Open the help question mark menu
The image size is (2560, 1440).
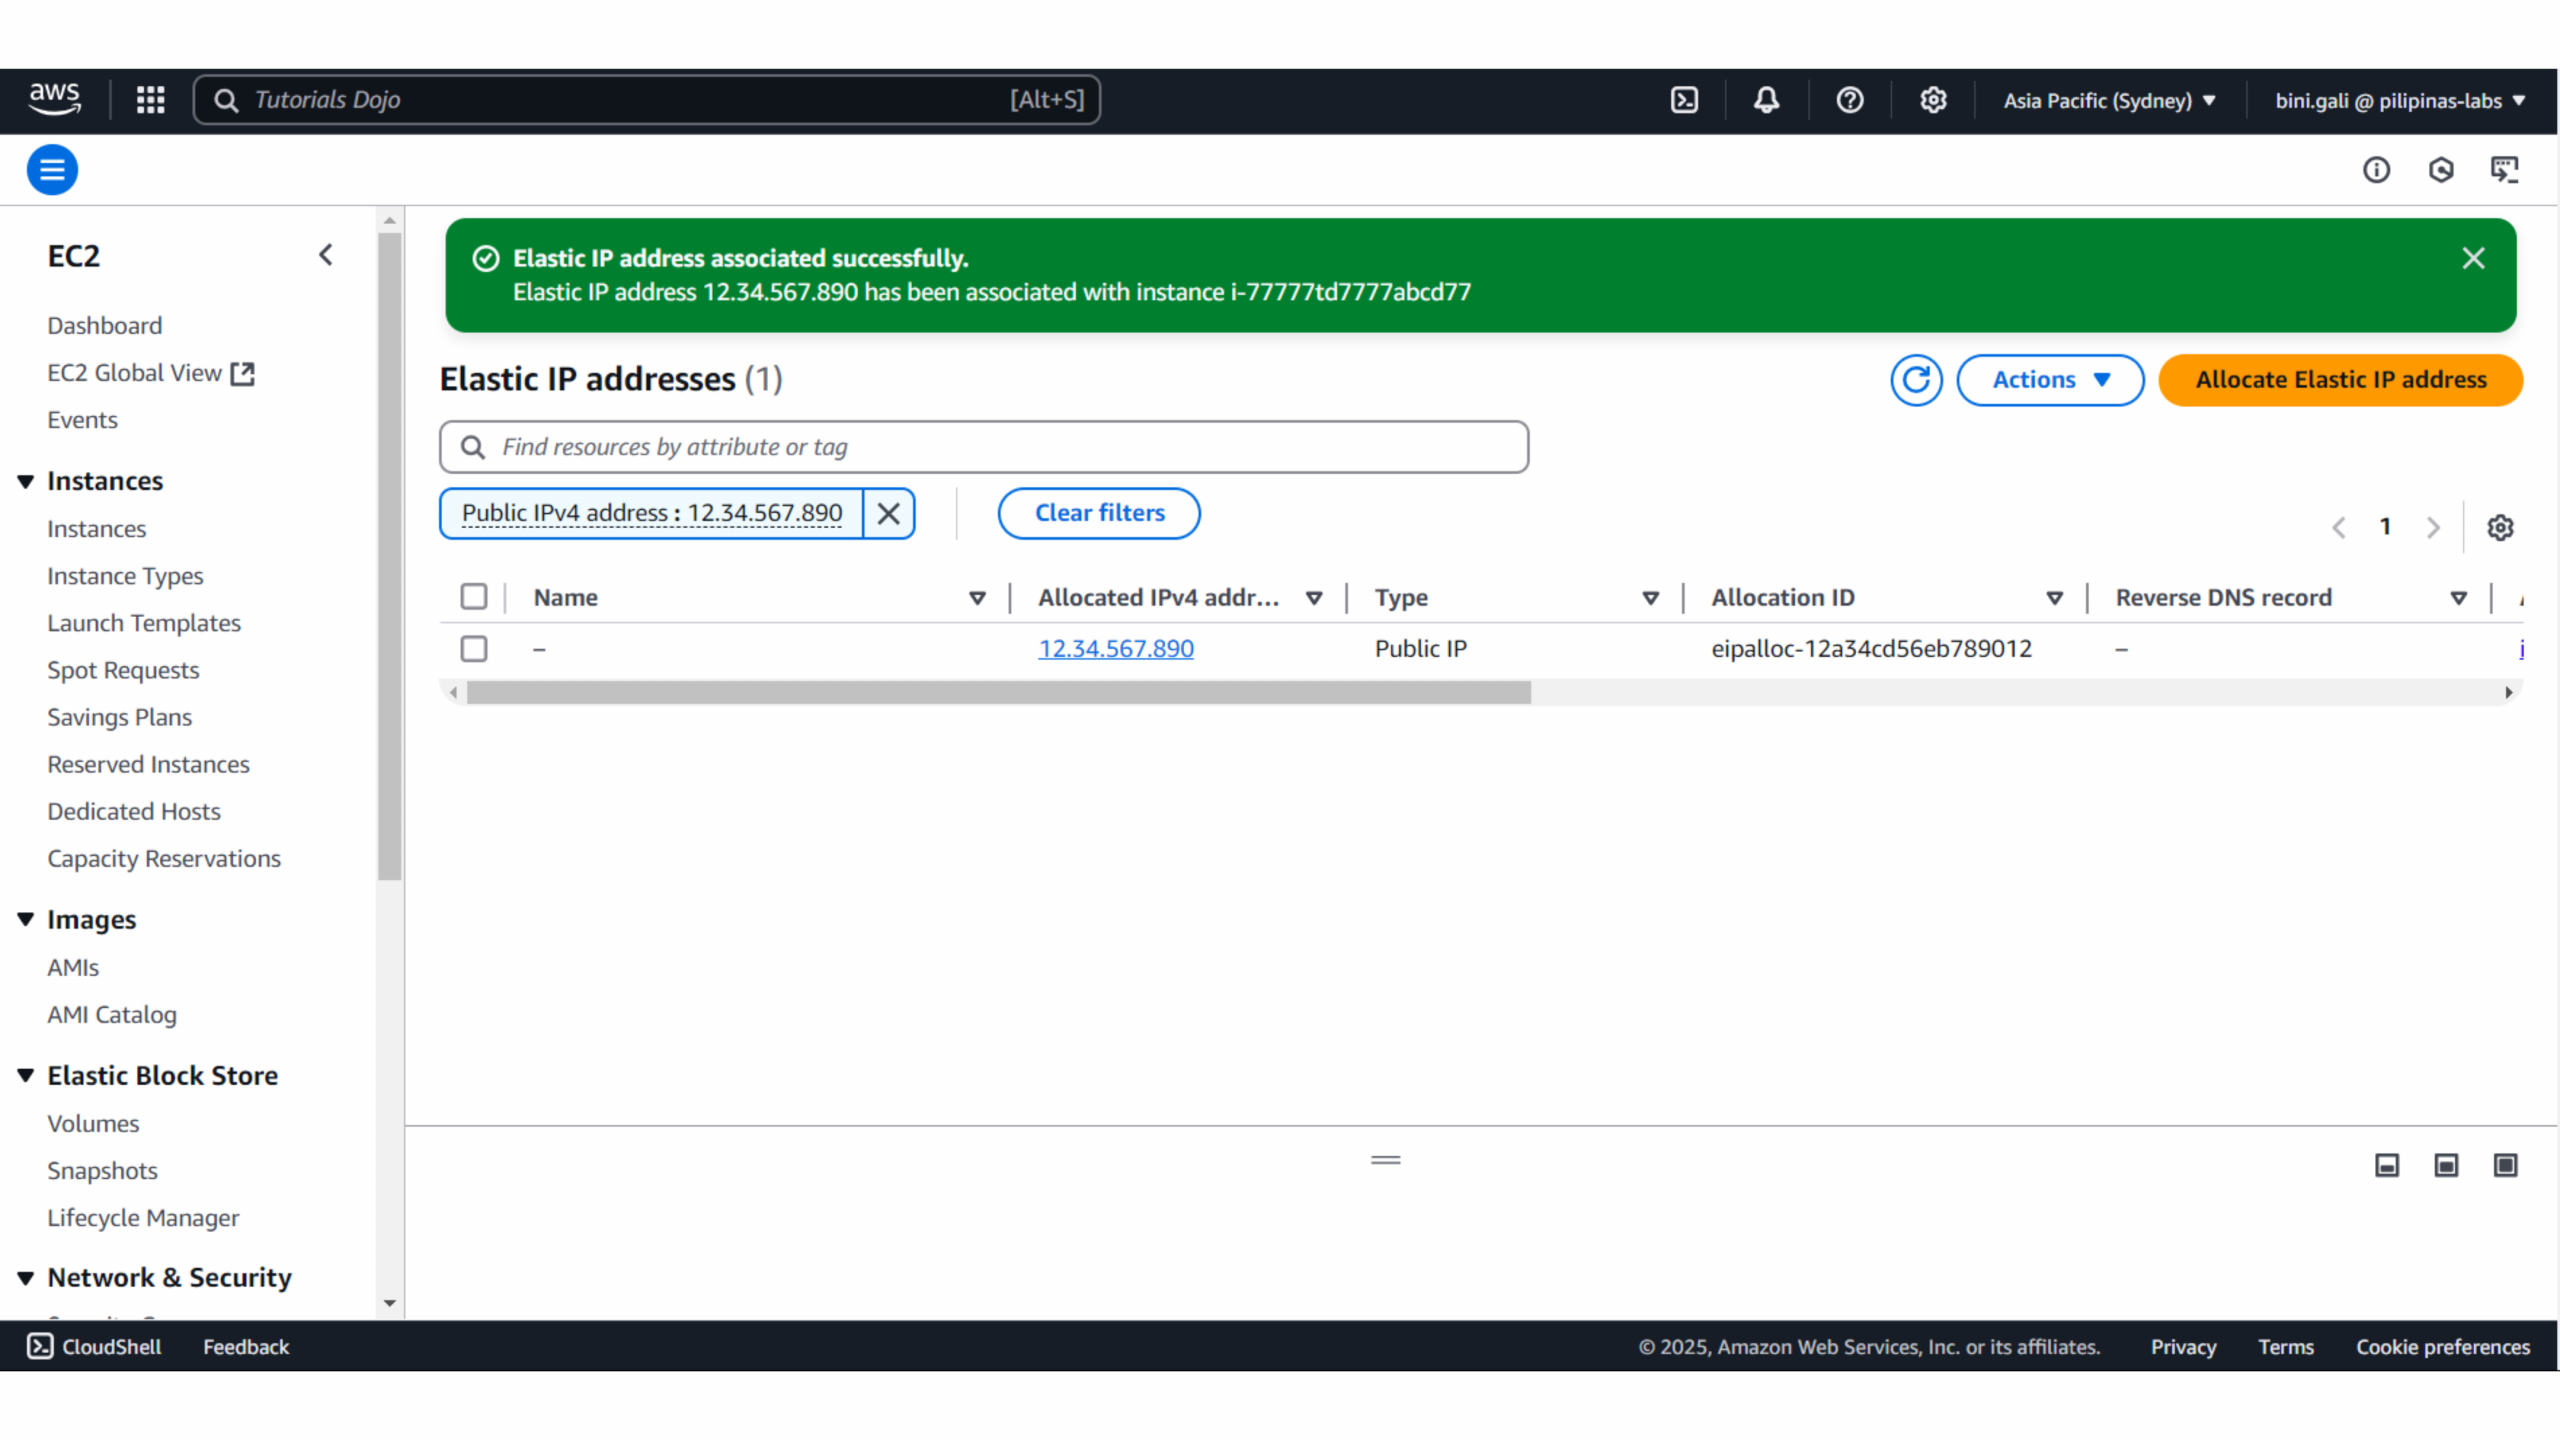point(1849,100)
